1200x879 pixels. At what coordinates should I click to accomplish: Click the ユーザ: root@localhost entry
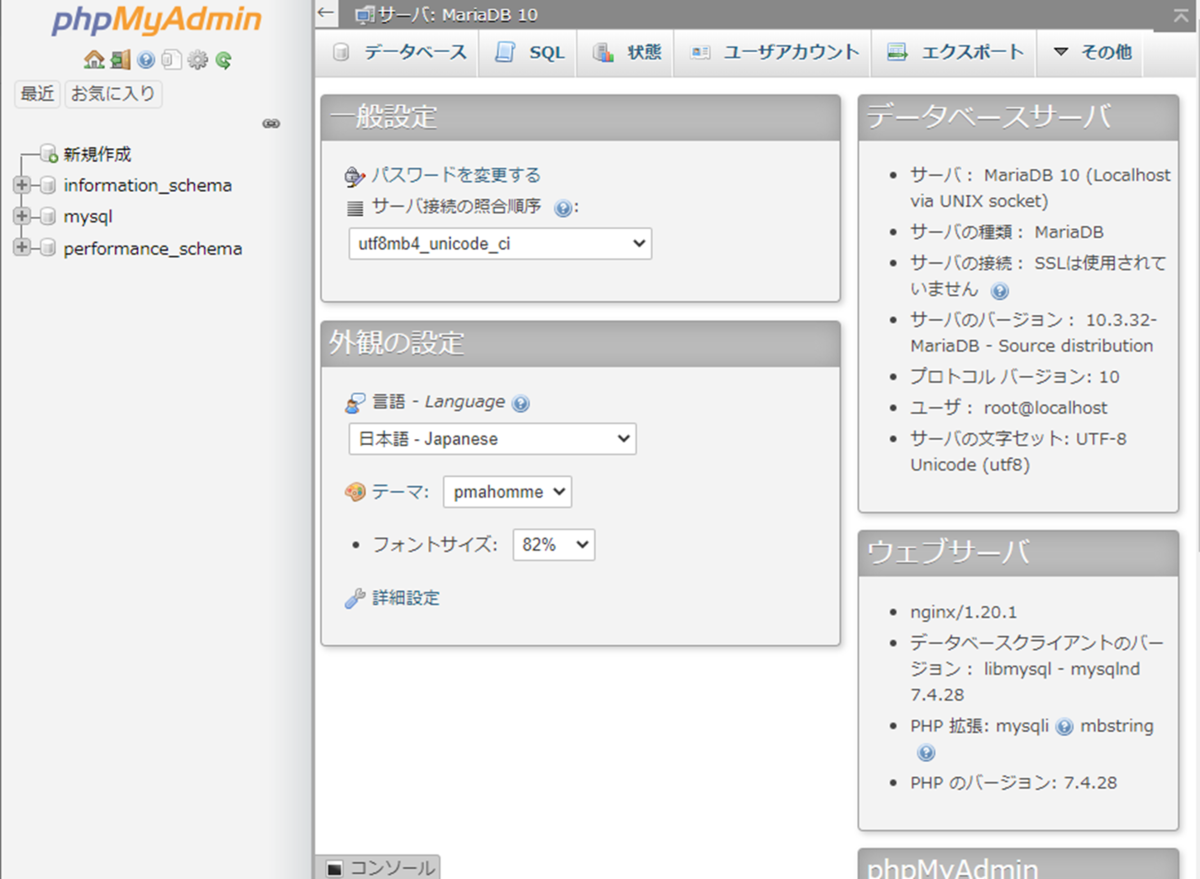point(1009,408)
